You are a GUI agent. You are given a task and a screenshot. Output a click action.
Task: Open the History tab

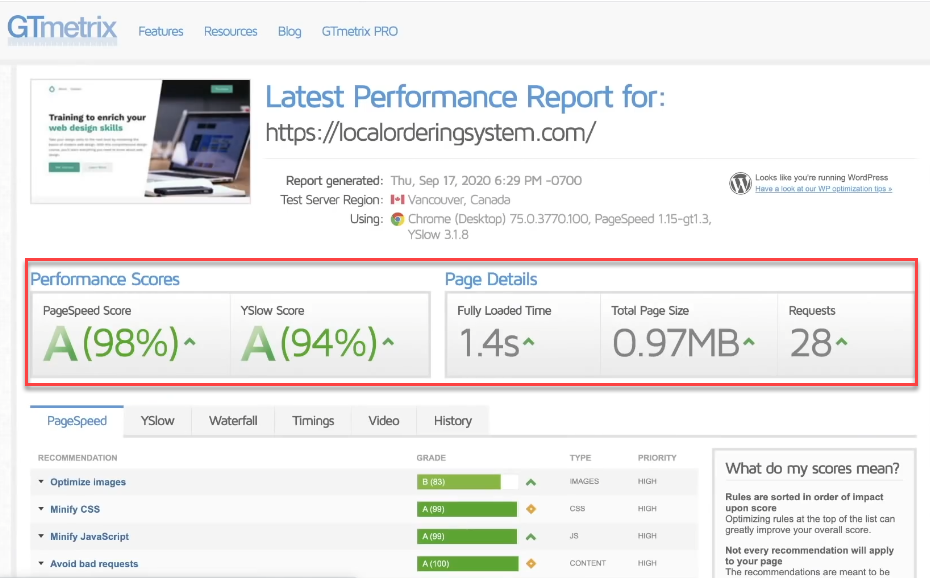[x=453, y=421]
